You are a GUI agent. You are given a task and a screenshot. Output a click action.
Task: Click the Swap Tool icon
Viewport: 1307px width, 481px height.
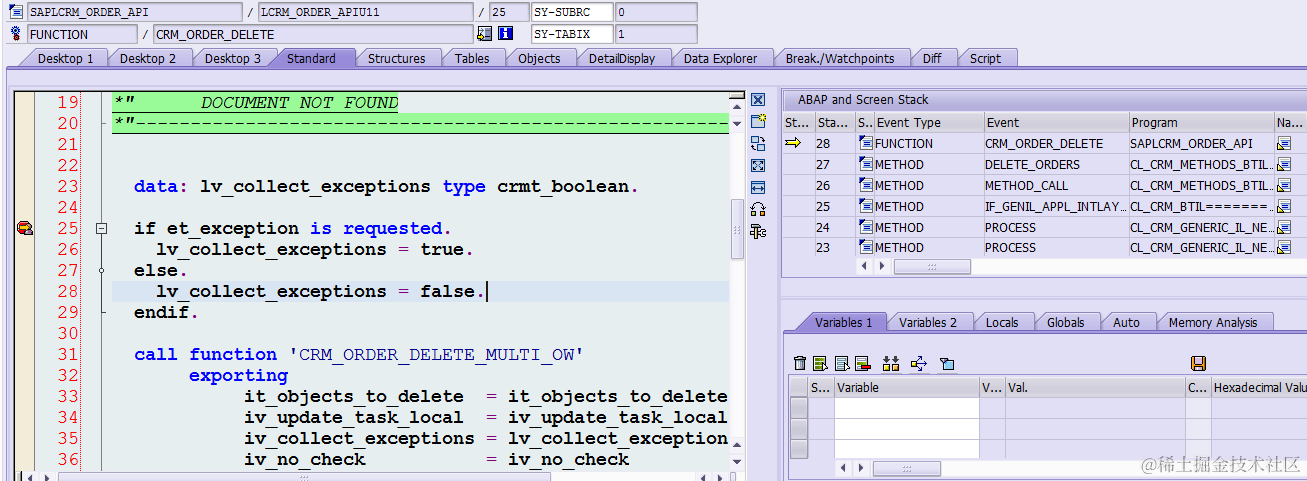(x=758, y=144)
